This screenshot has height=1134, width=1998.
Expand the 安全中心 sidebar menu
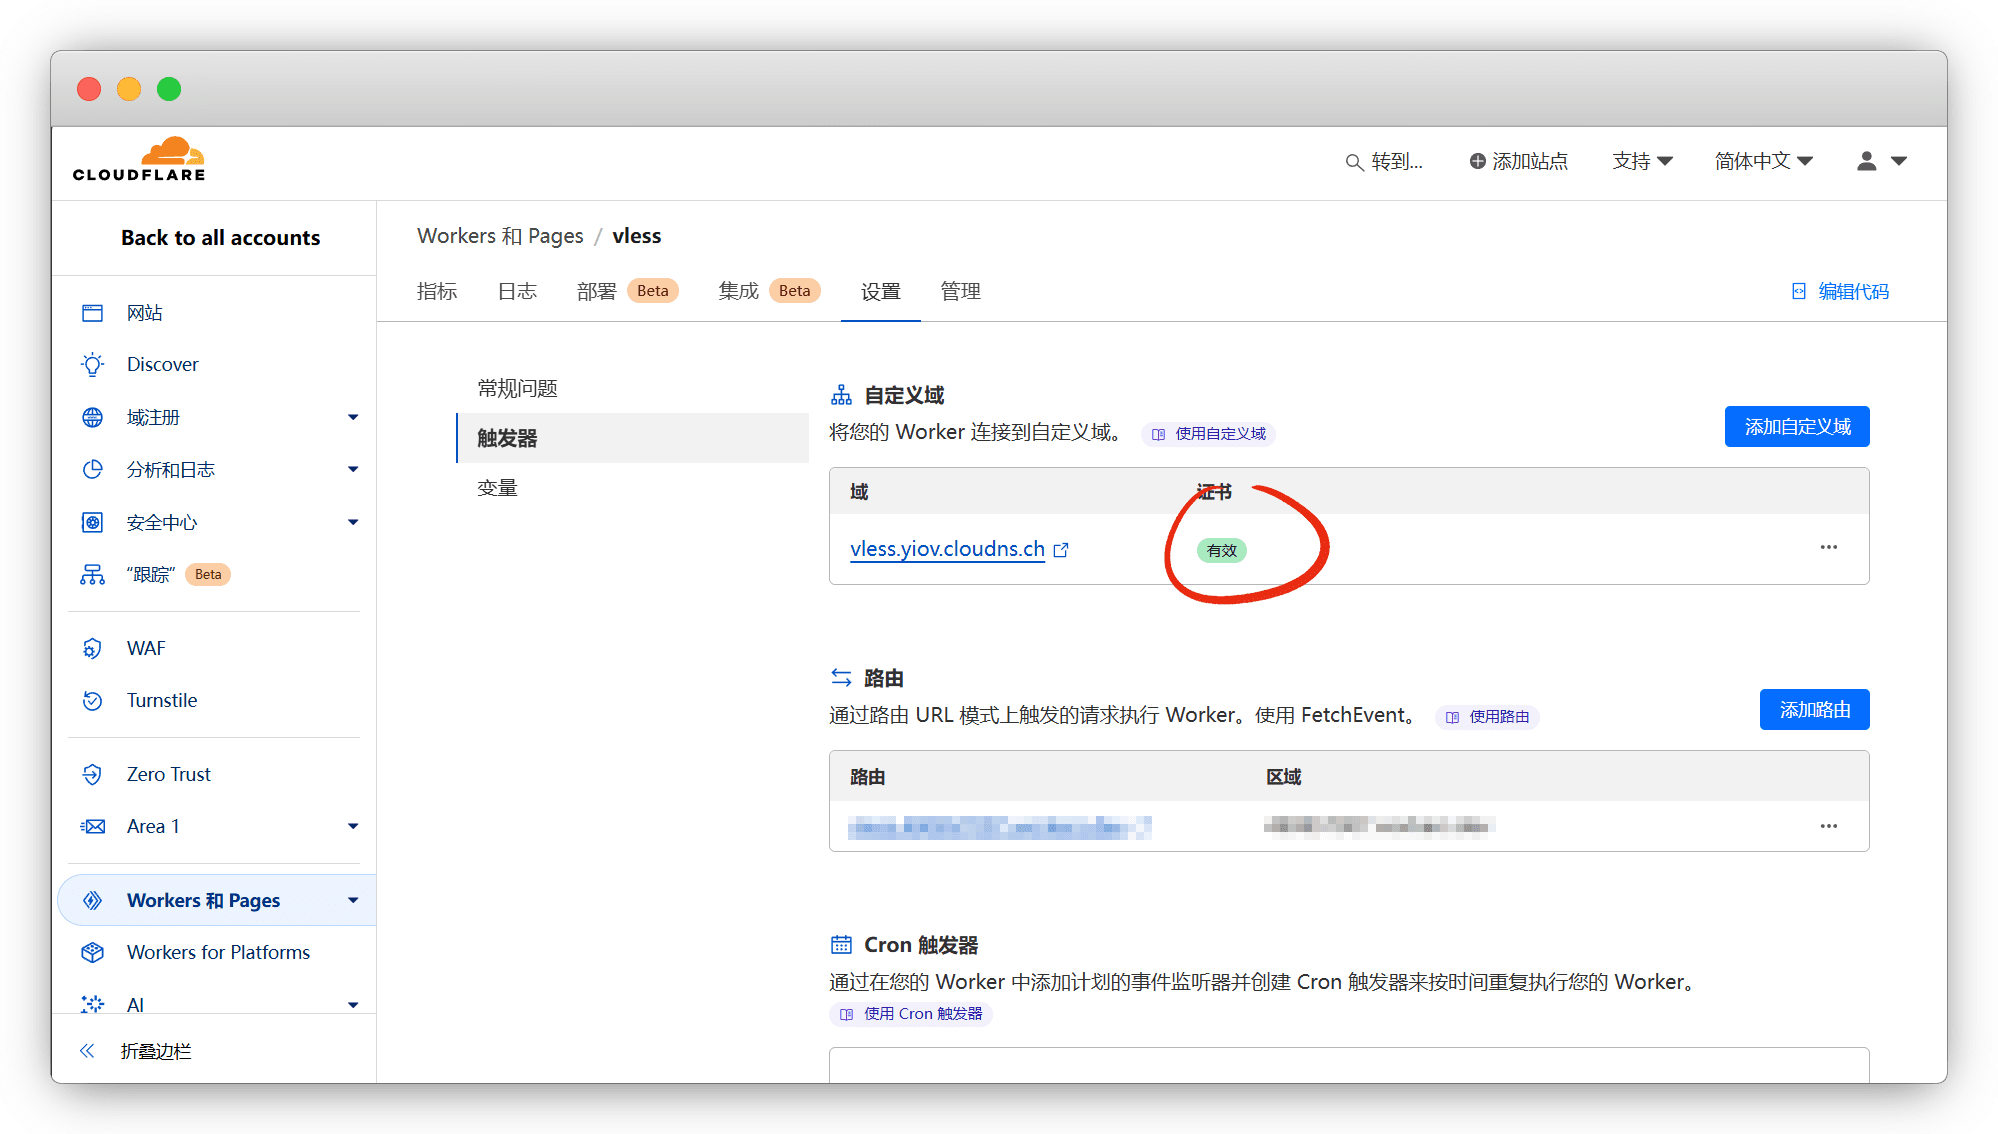(x=352, y=523)
